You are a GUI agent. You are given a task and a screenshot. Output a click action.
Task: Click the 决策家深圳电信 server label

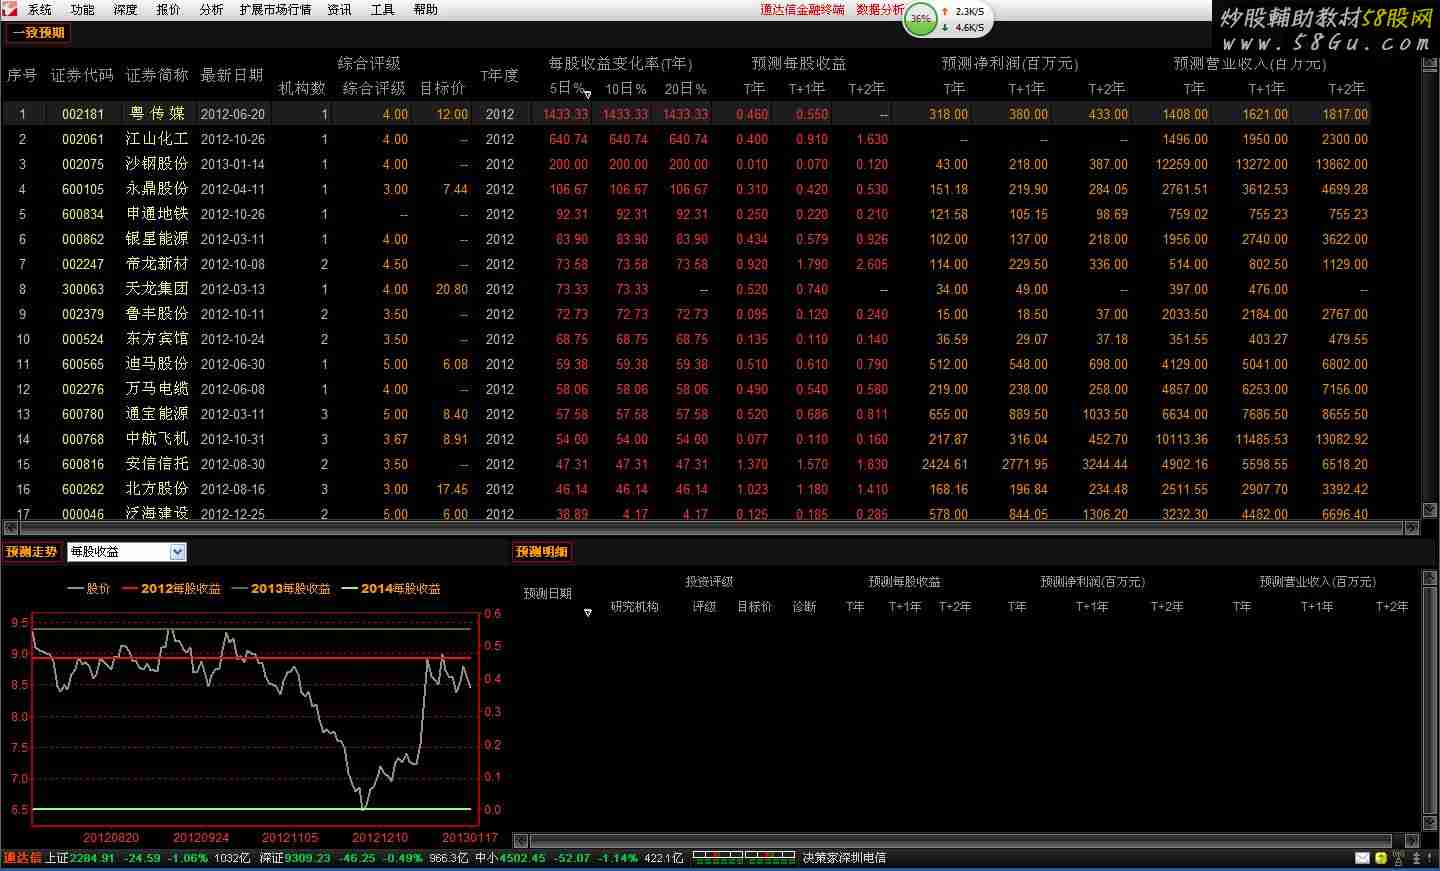point(844,858)
